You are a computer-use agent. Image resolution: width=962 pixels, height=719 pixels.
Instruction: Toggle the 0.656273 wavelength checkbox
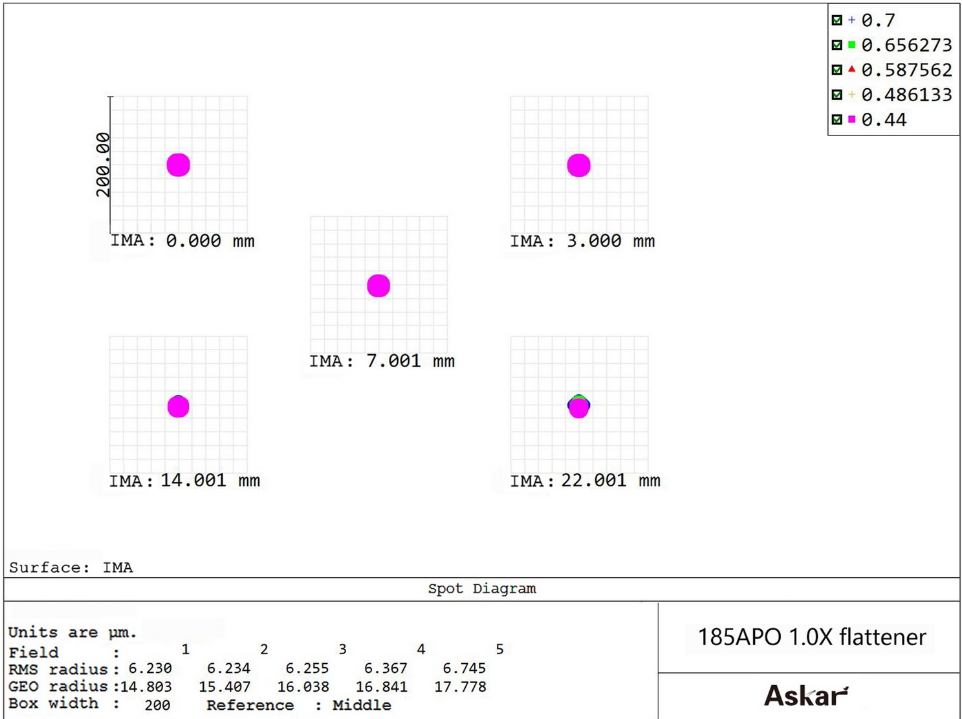(836, 45)
